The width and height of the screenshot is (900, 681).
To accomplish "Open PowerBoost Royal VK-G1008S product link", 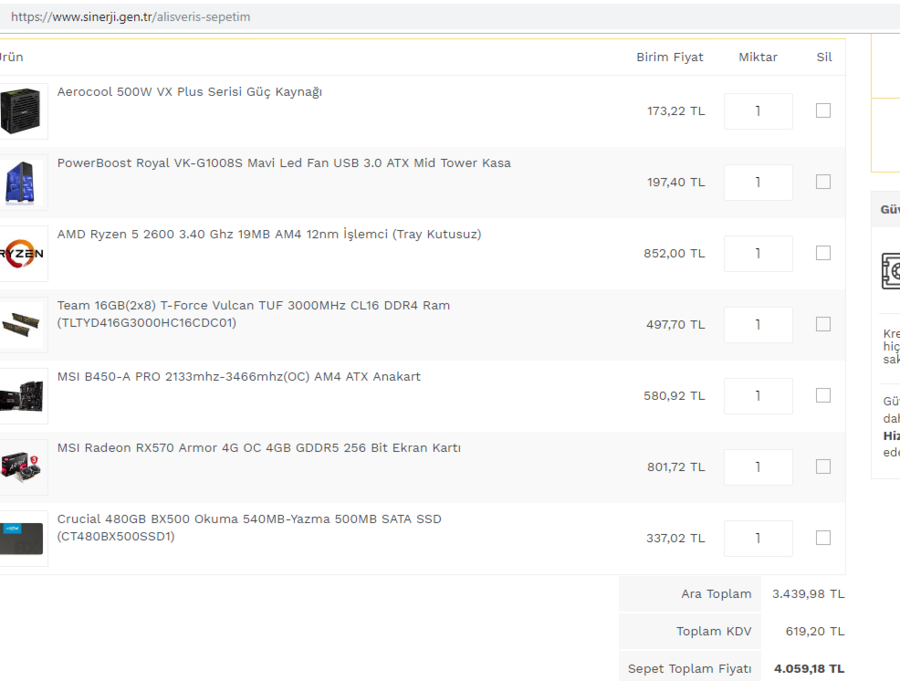I will pos(284,163).
